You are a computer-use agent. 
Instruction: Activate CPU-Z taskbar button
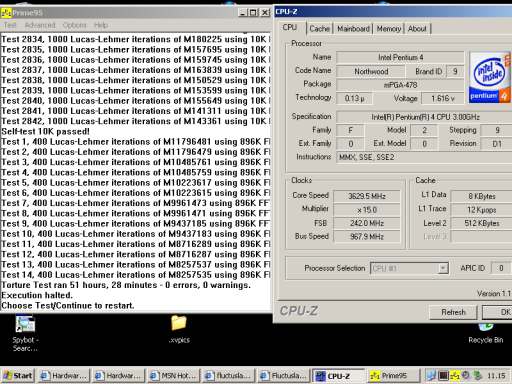click(x=338, y=376)
